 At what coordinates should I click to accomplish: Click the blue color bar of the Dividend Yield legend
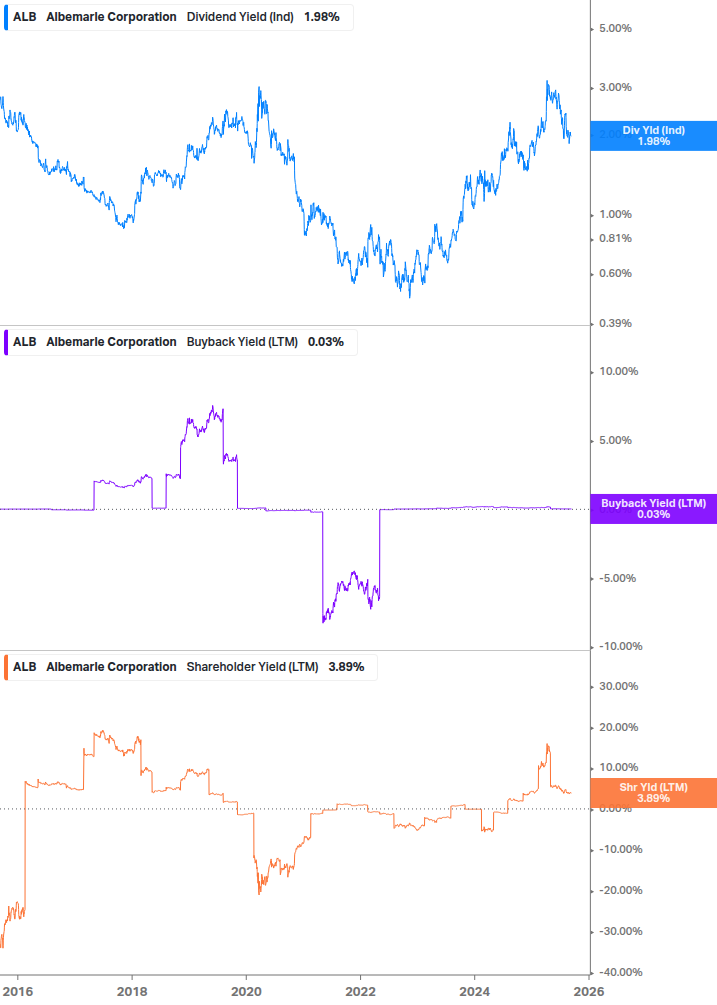[6, 17]
